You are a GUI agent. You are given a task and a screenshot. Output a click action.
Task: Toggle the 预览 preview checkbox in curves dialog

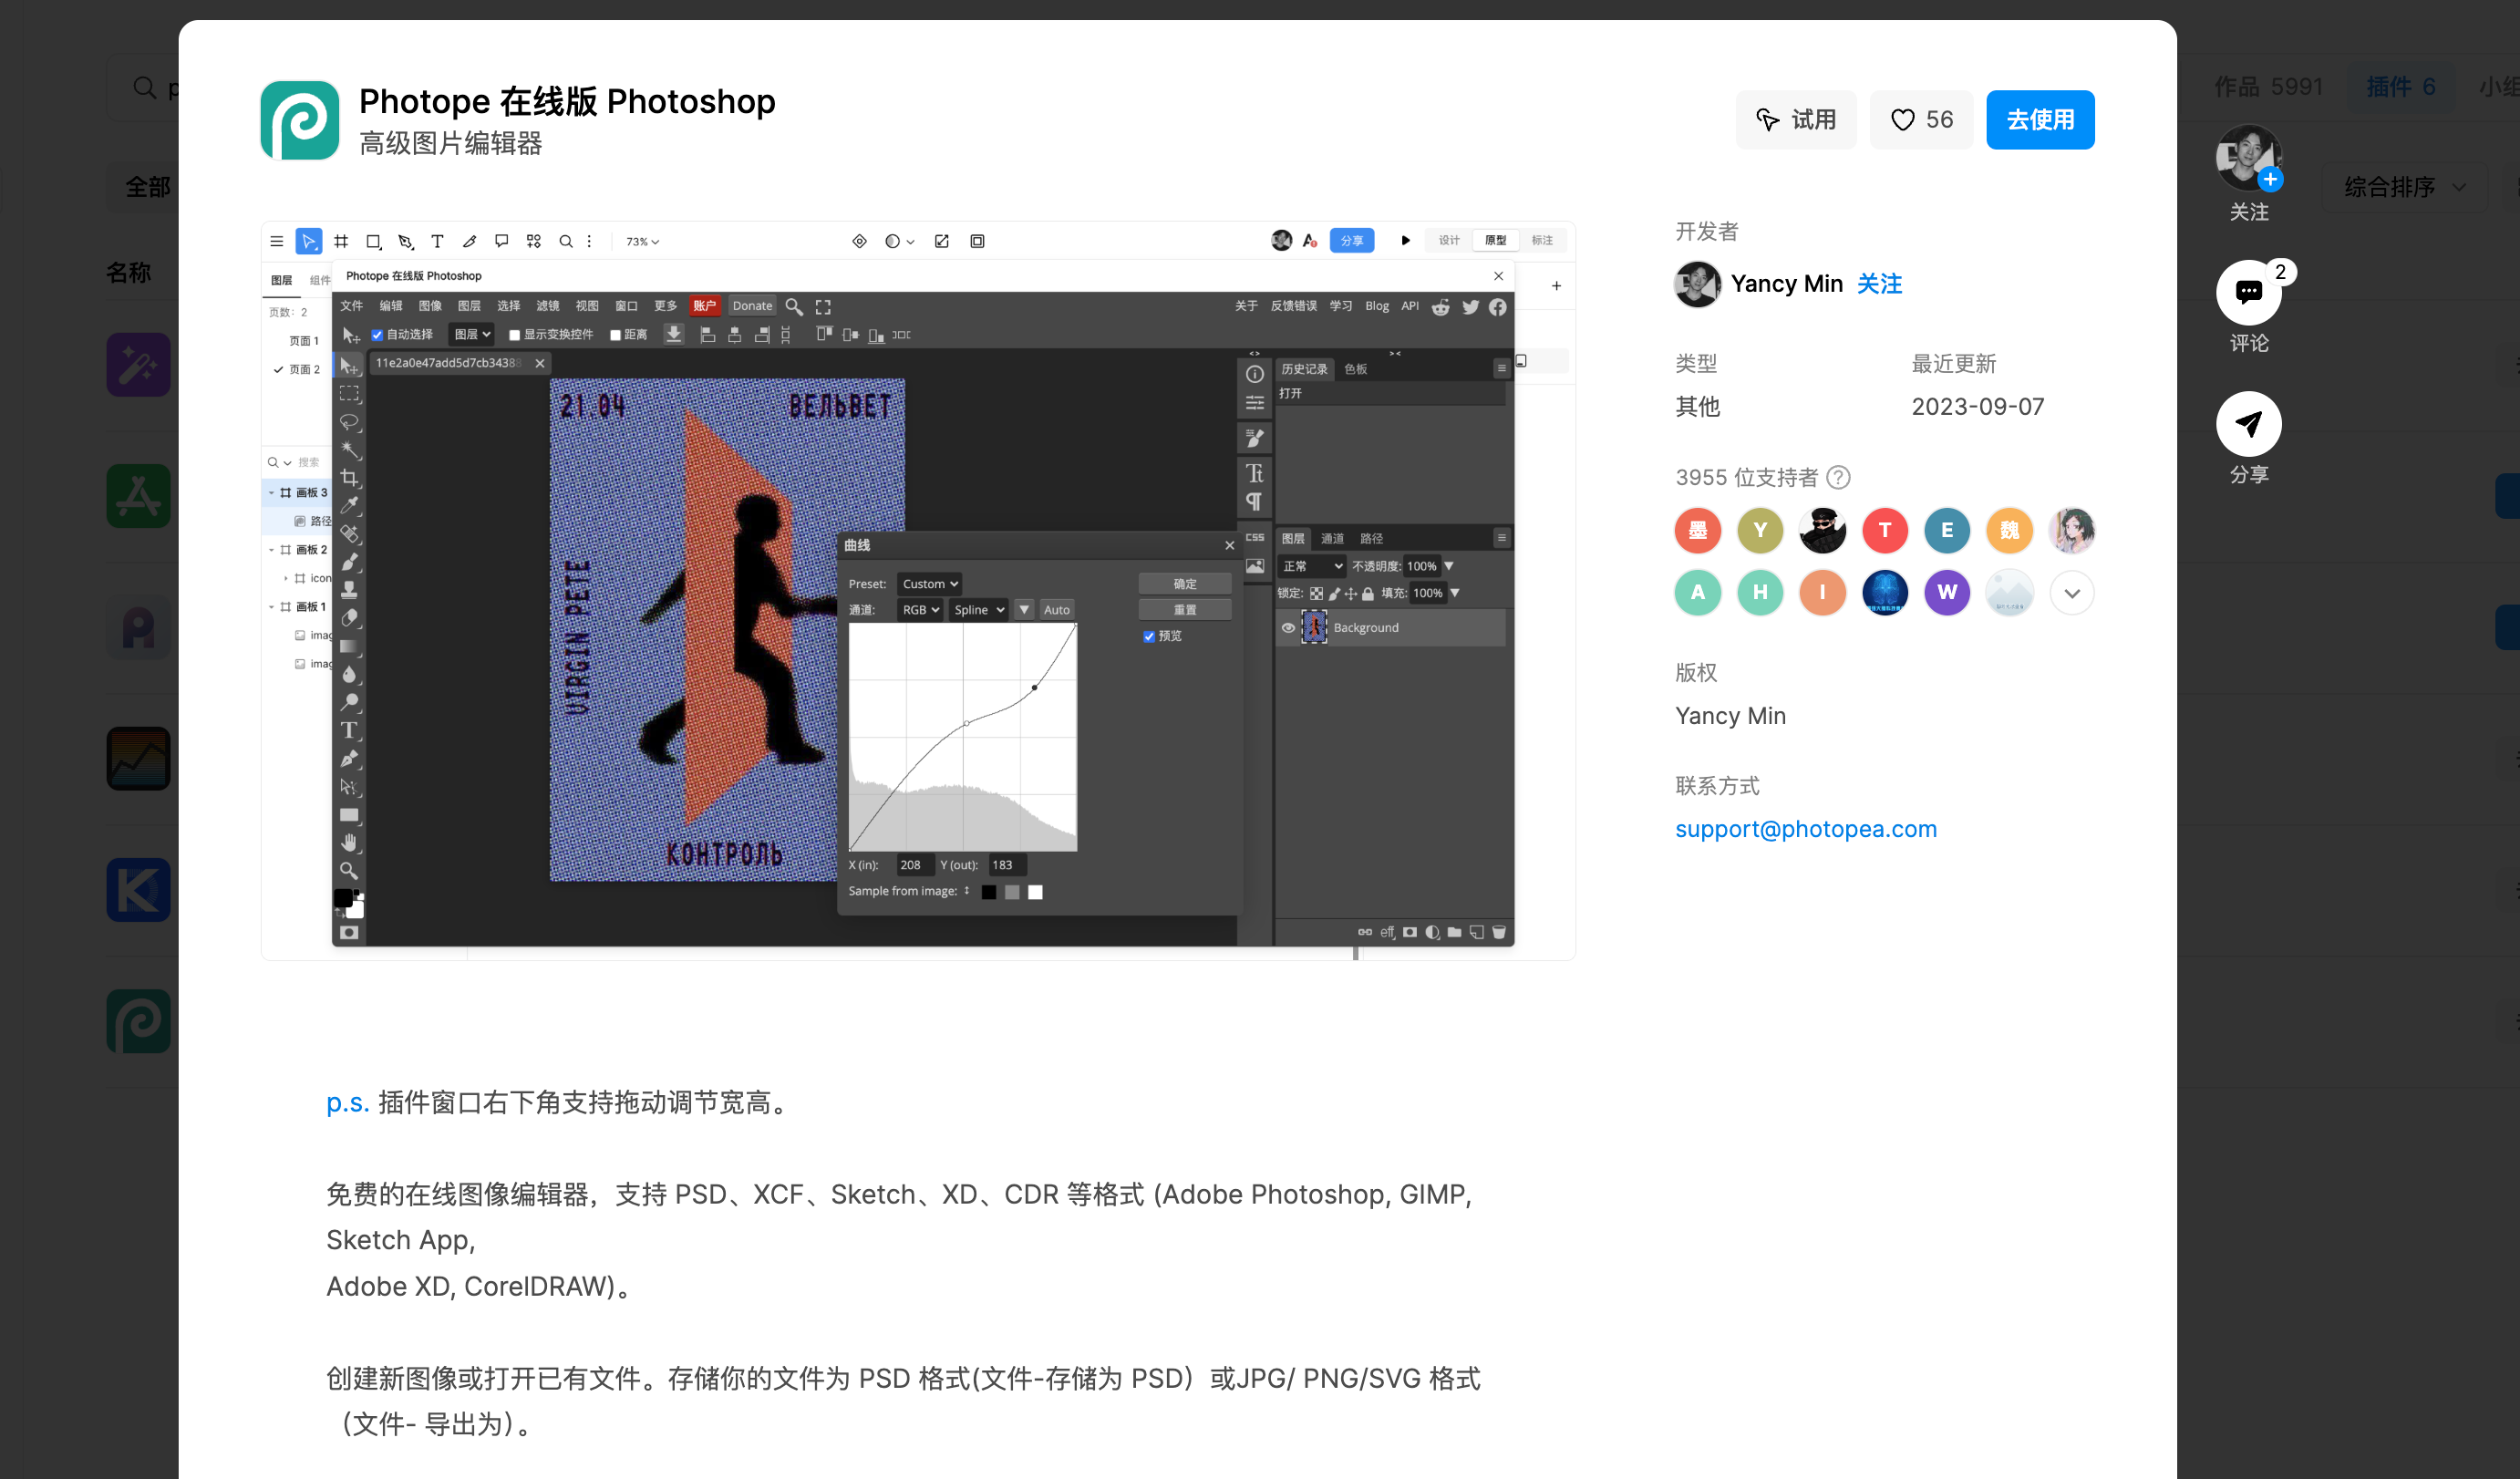tap(1149, 637)
